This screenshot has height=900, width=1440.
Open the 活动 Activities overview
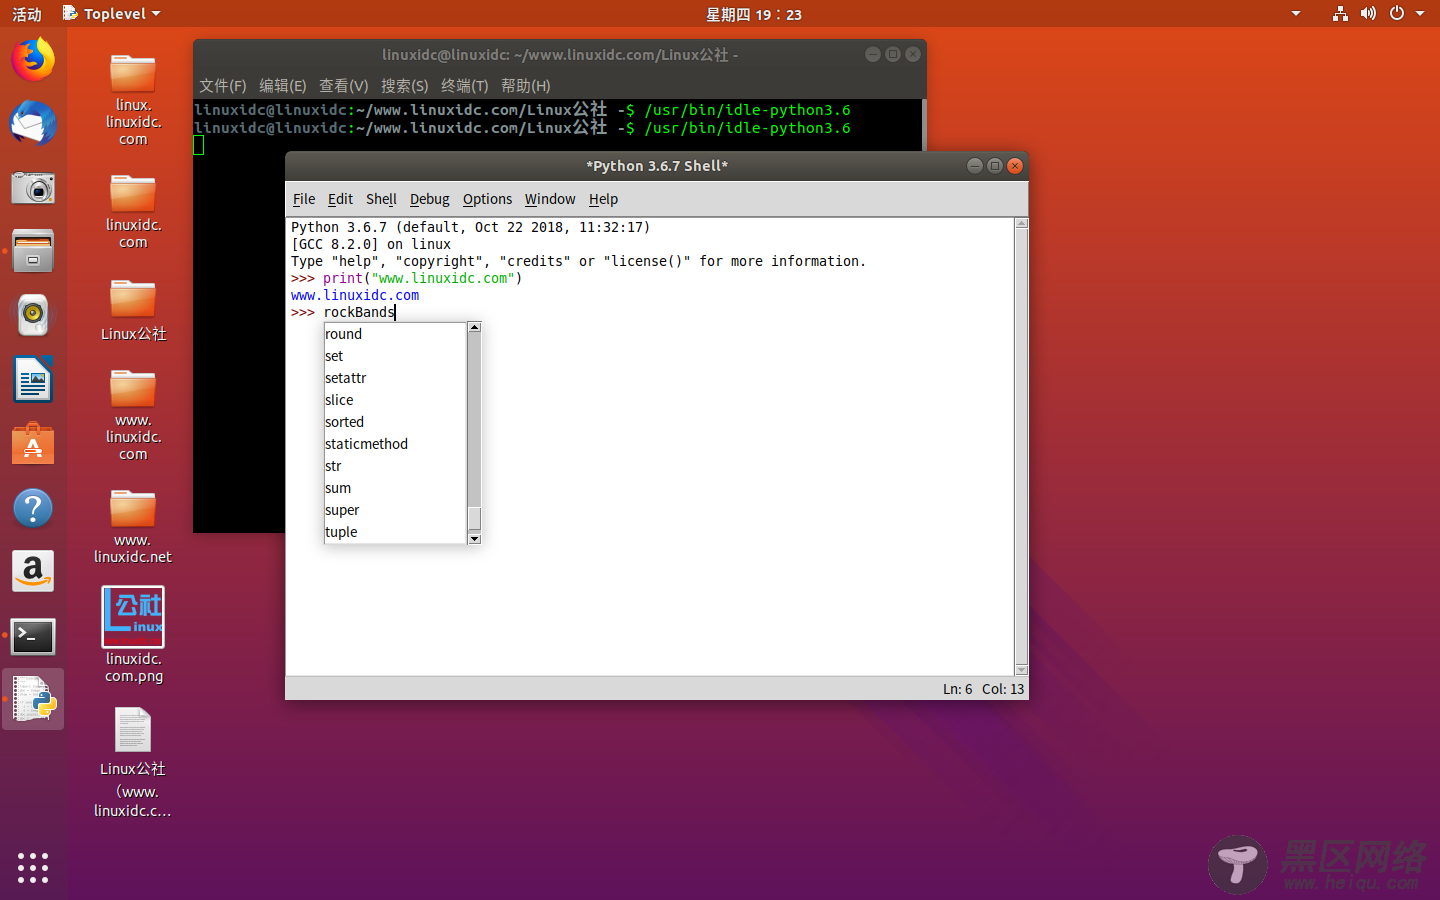(x=27, y=14)
